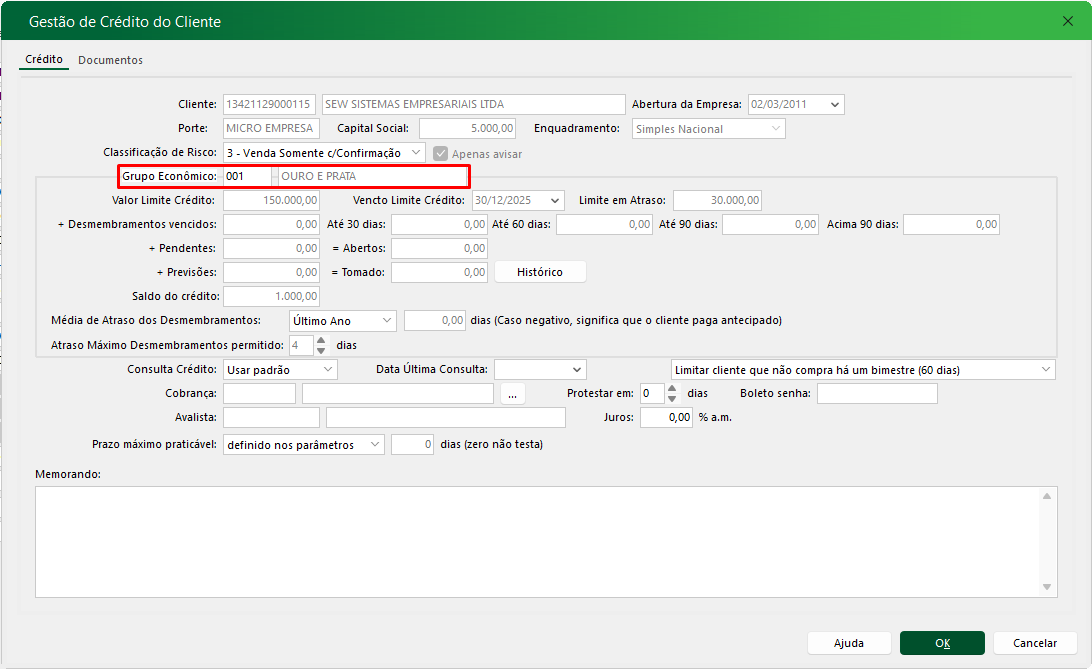Click the Acima 90 dias field
The height and width of the screenshot is (669, 1092).
[951, 225]
